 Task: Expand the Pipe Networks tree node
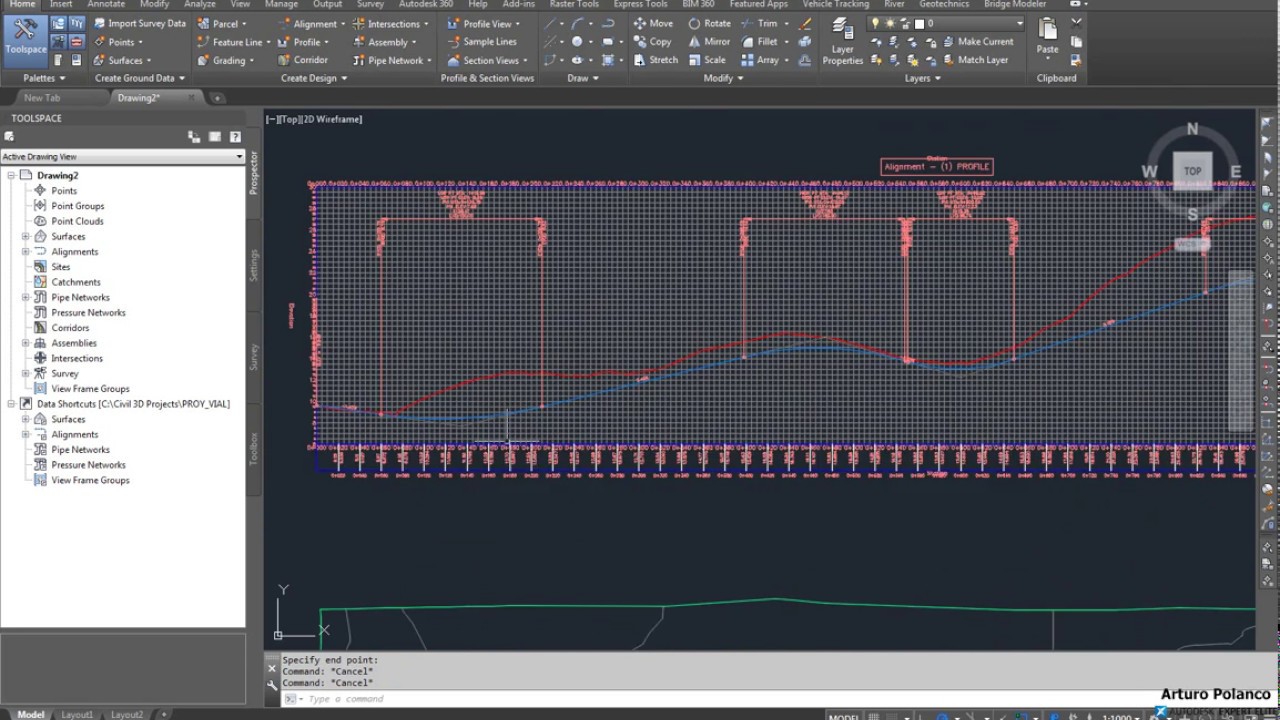(26, 297)
